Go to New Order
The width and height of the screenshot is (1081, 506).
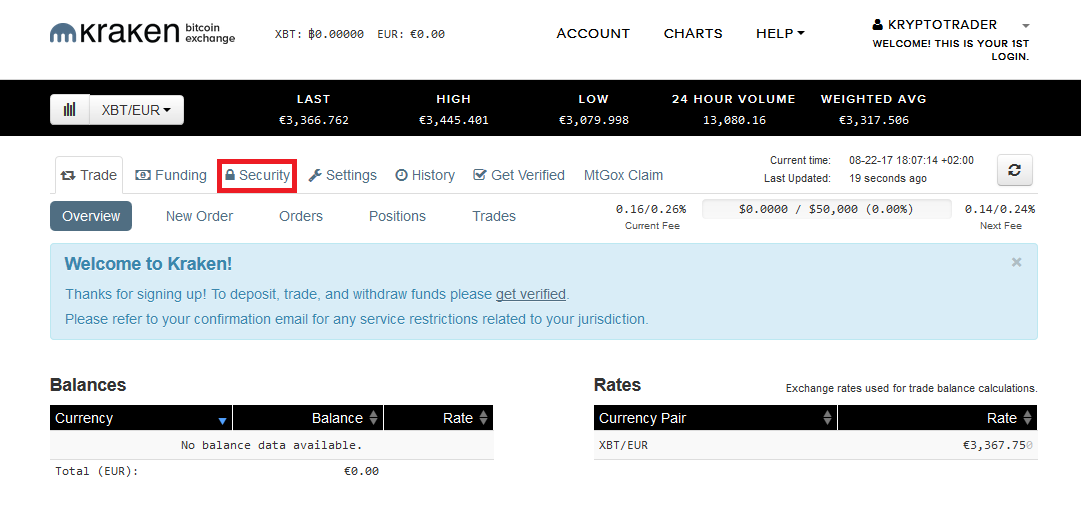[x=199, y=216]
